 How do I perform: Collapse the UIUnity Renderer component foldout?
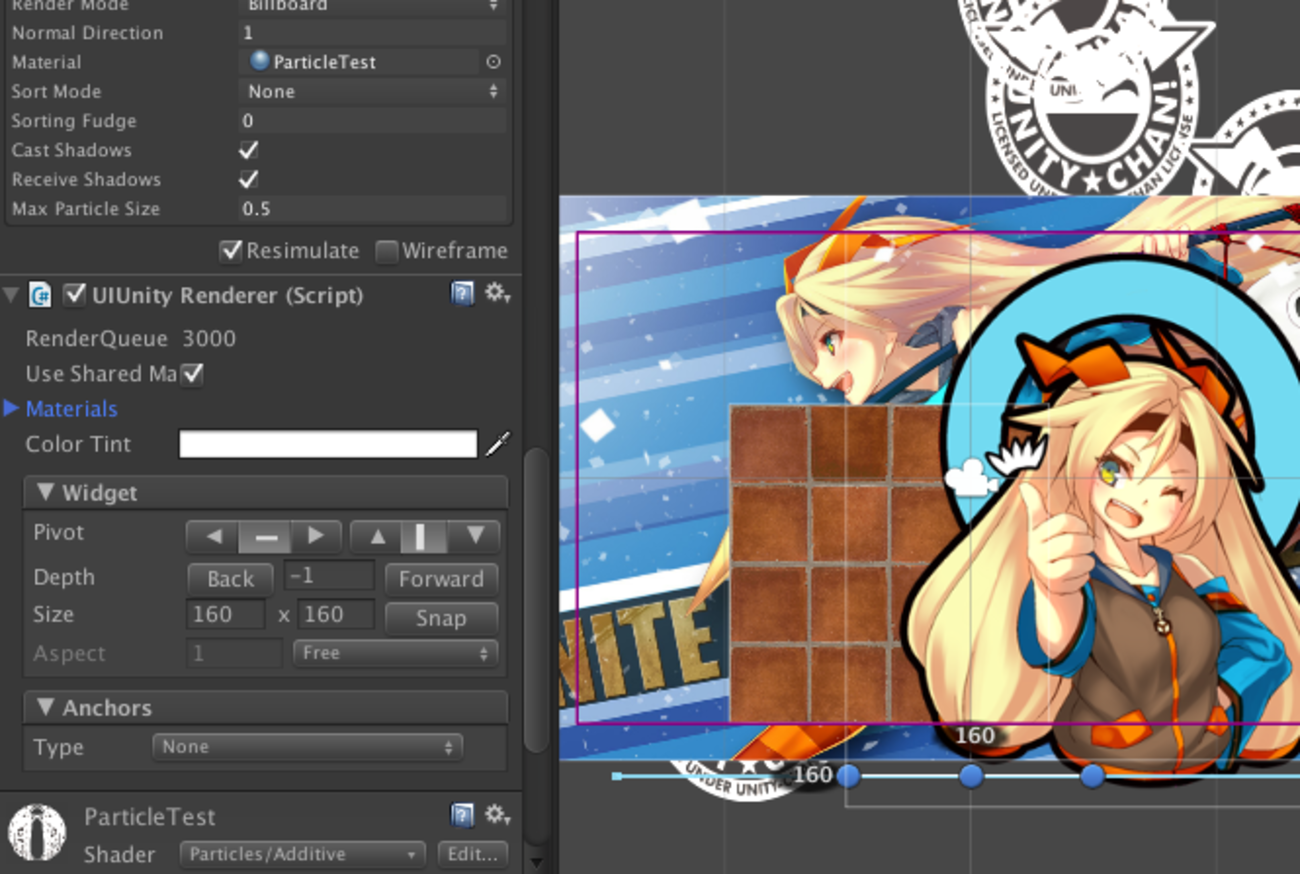(12, 296)
